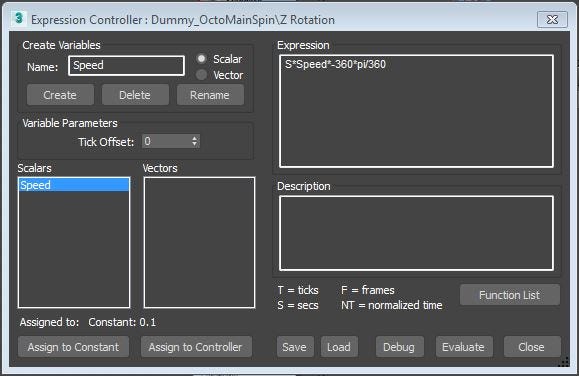The width and height of the screenshot is (579, 376).
Task: Click the Delete variable button
Action: point(135,95)
